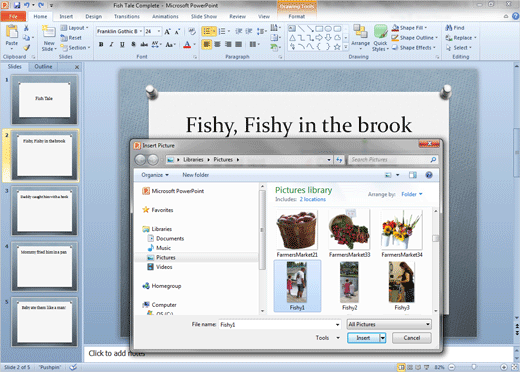This screenshot has height=372, width=520.
Task: Open the File tab
Action: [13, 16]
